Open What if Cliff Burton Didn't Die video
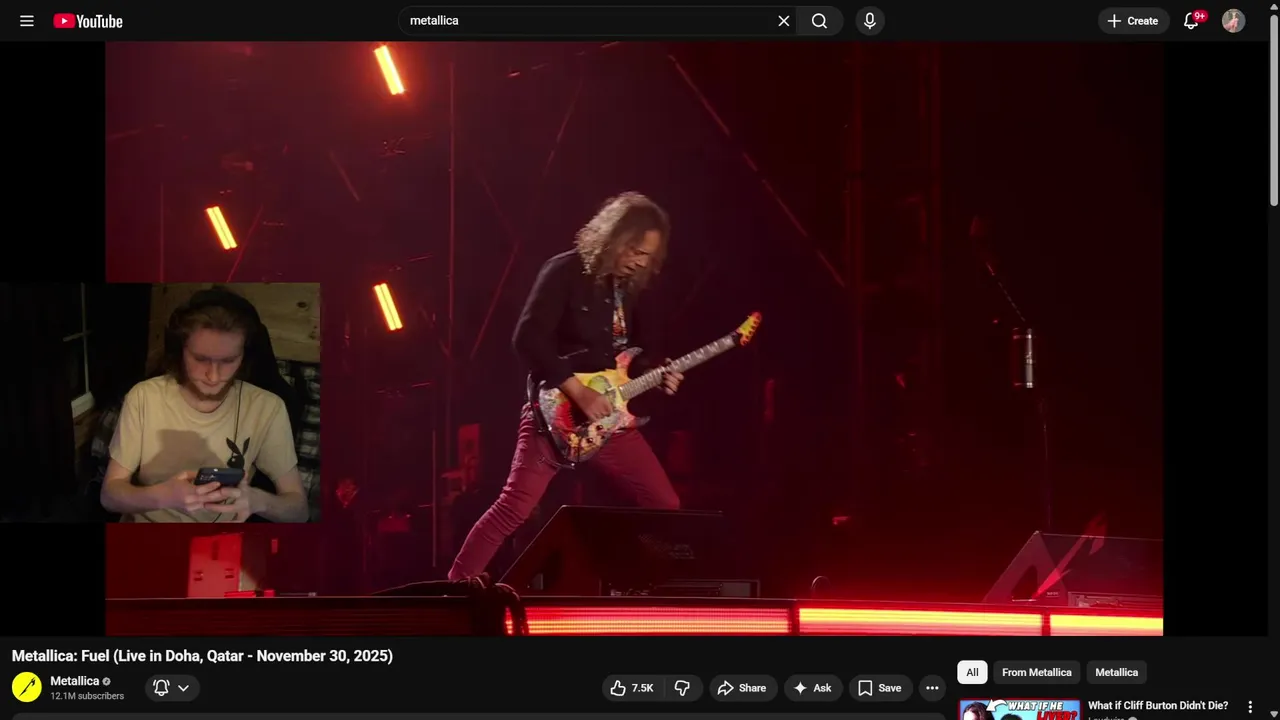Viewport: 1280px width, 720px height. pyautogui.click(x=1158, y=706)
